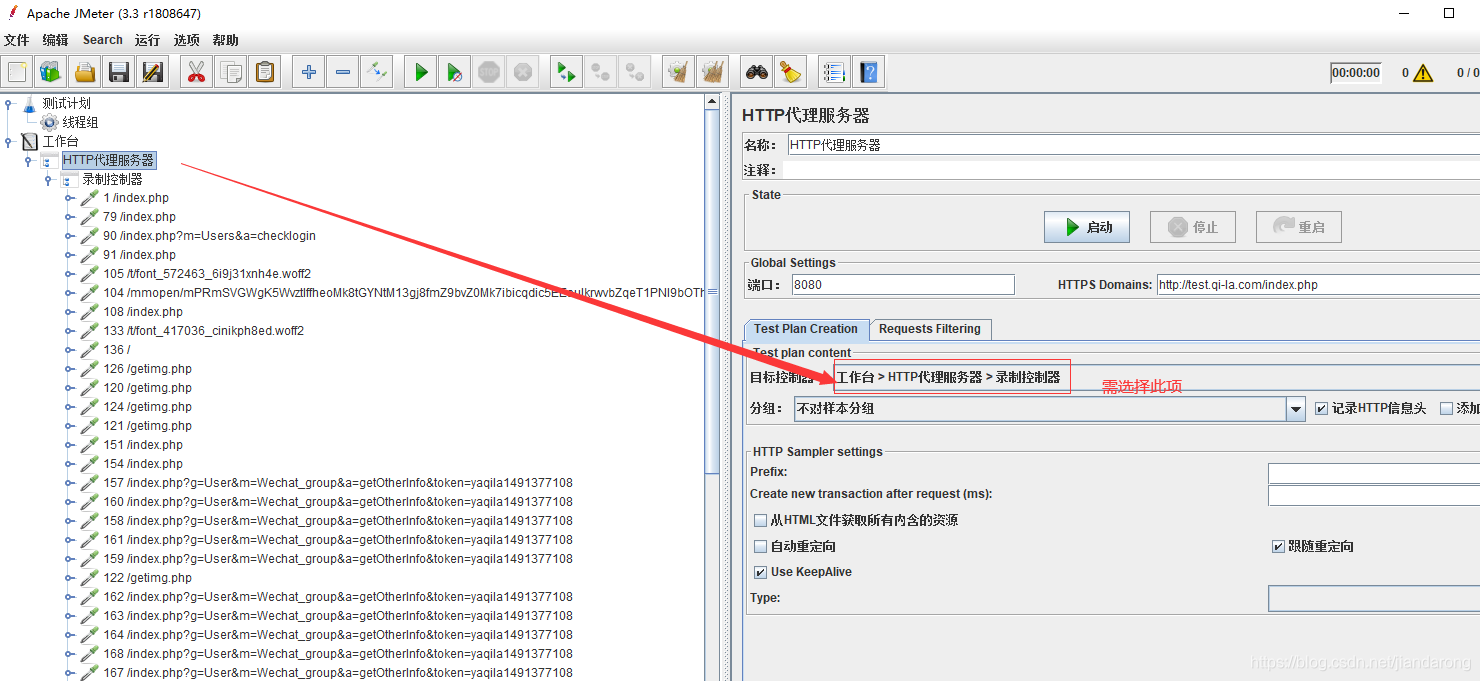This screenshot has height=681, width=1480.
Task: Open the Search menu
Action: [103, 40]
